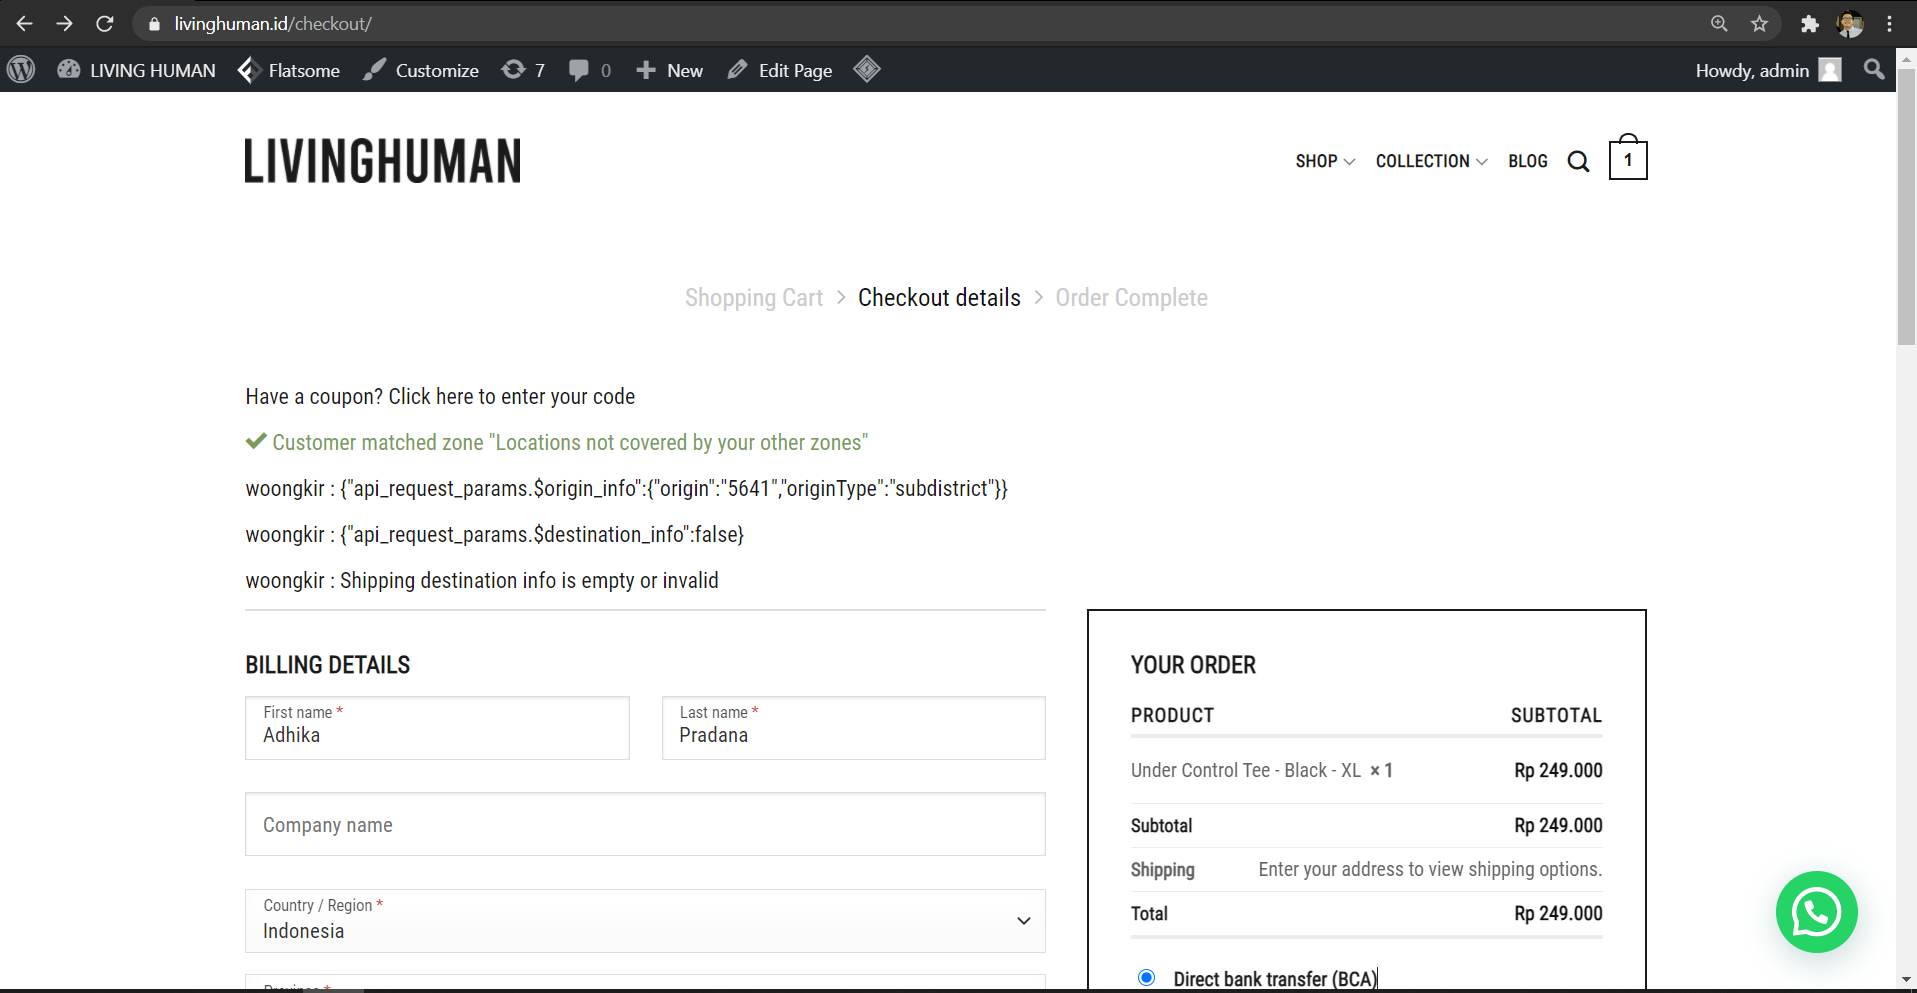Open Customize in the admin bar
Image resolution: width=1917 pixels, height=993 pixels.
(421, 70)
